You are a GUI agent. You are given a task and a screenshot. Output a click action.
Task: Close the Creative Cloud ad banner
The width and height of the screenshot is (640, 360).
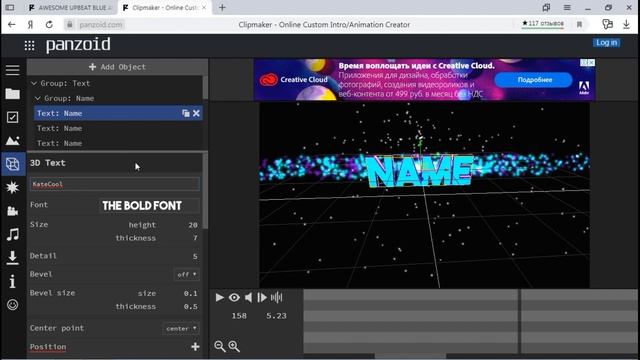click(591, 63)
